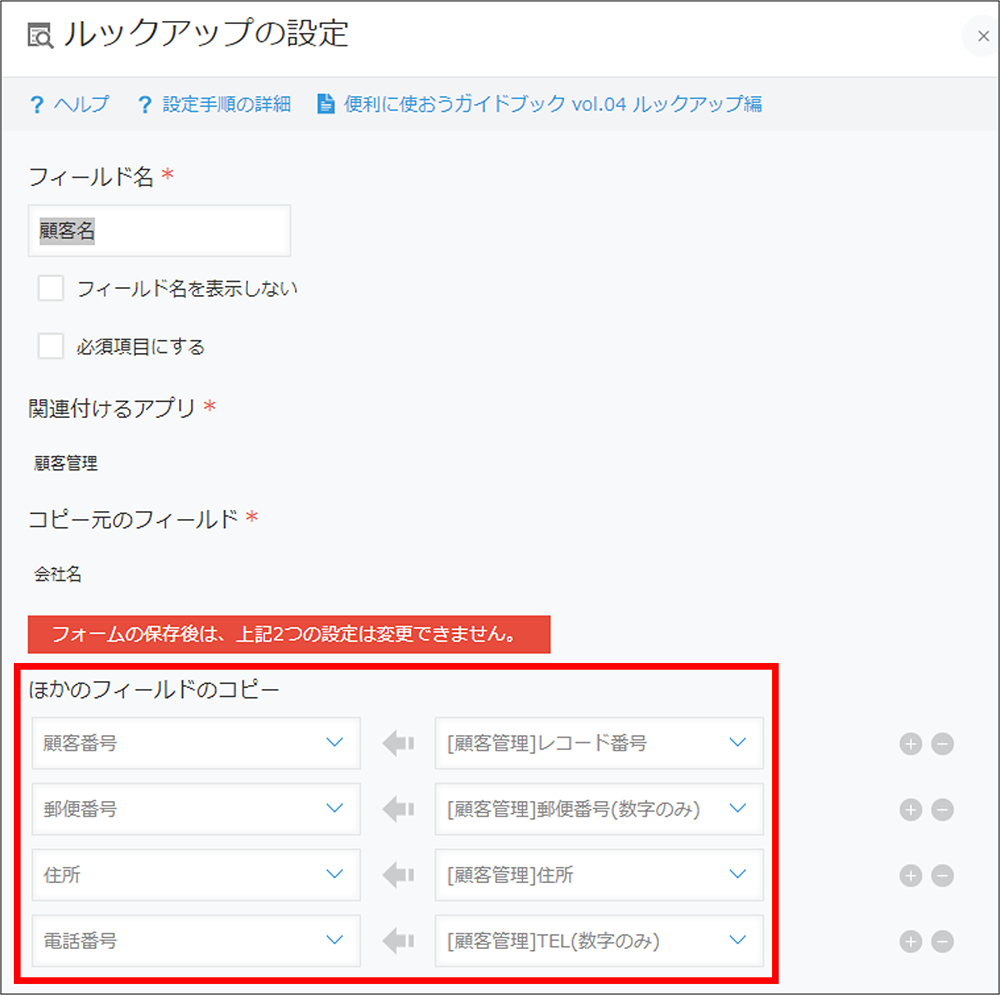Click the コピー元のフィールド label

pos(133,519)
